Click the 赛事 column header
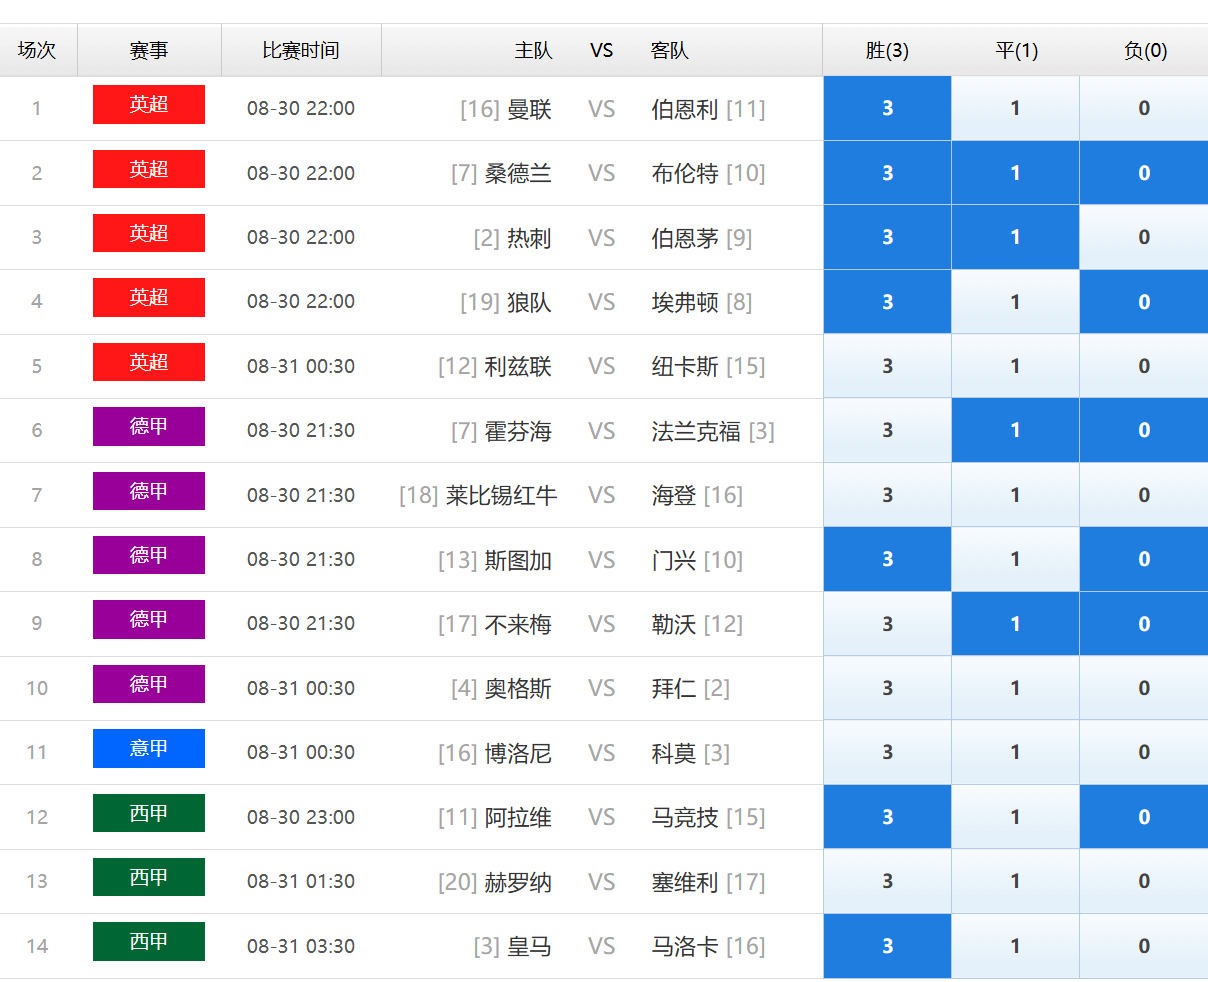Screen dimensions: 1208x982 [149, 50]
